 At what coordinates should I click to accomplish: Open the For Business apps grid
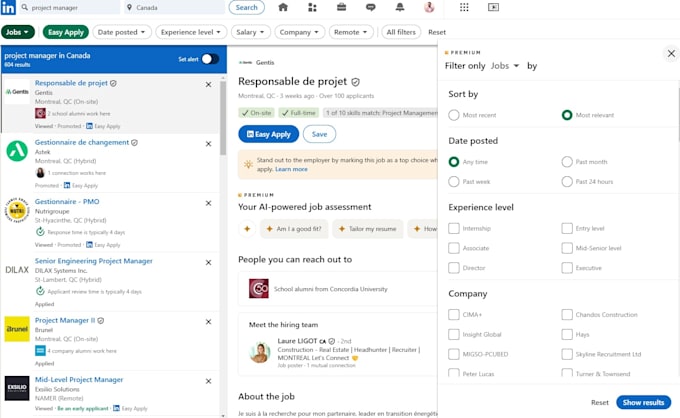pyautogui.click(x=464, y=7)
